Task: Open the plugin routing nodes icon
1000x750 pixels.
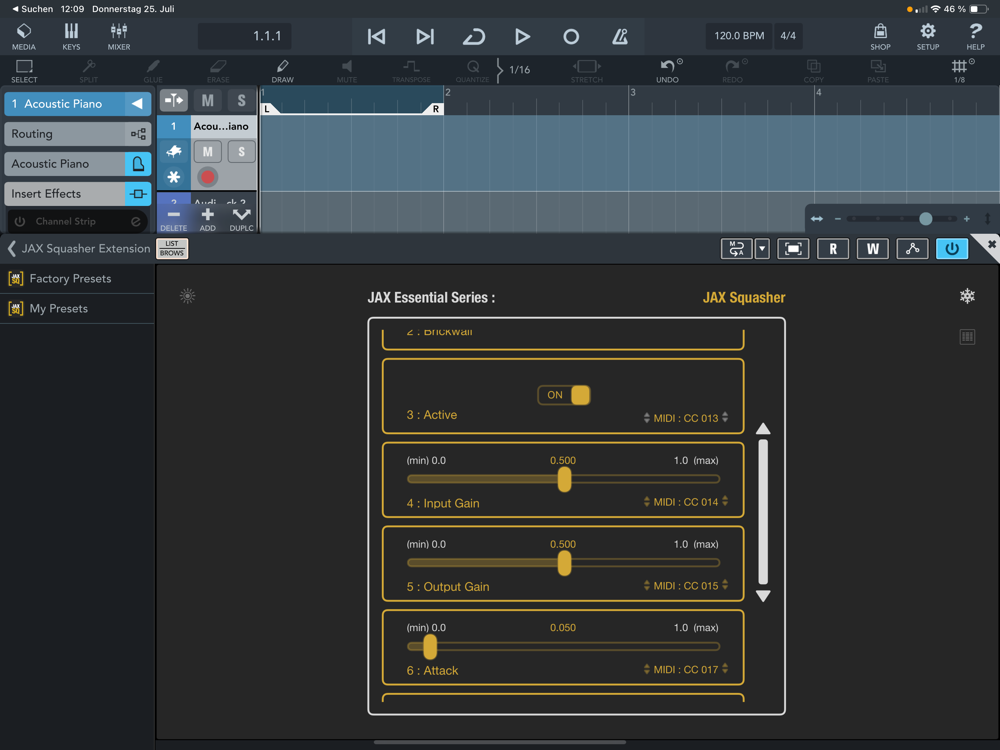Action: 912,249
